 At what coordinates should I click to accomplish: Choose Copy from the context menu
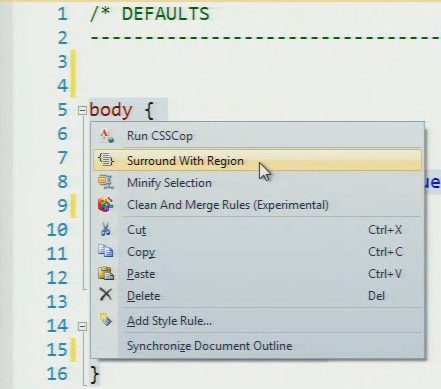[257, 252]
